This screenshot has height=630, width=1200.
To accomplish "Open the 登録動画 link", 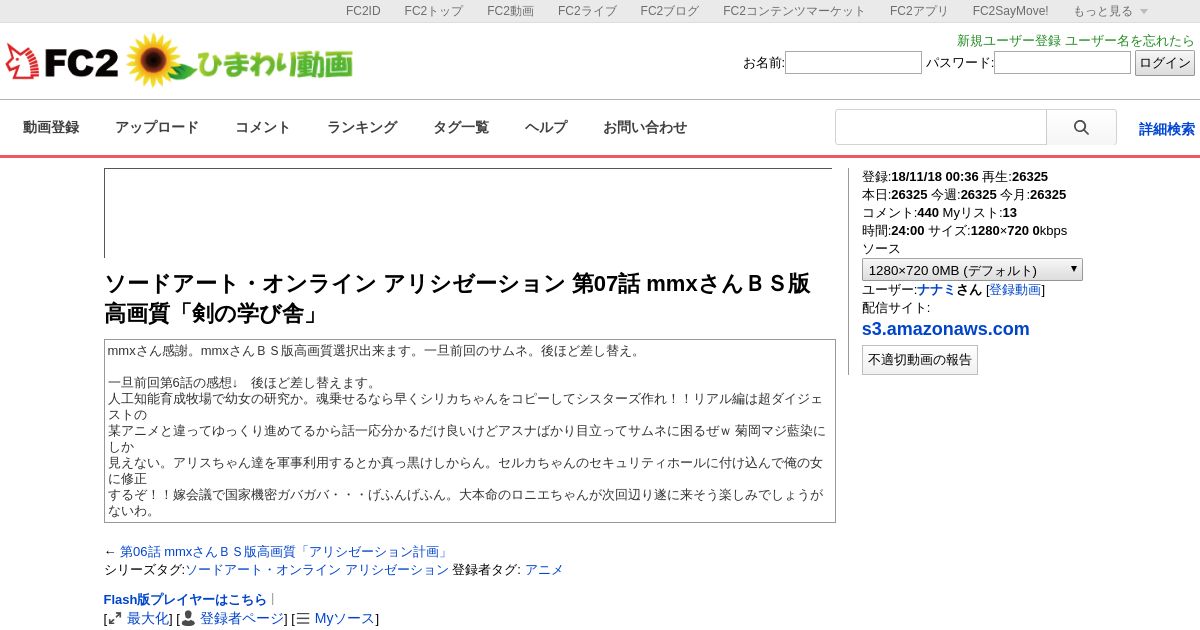I will coord(1015,289).
